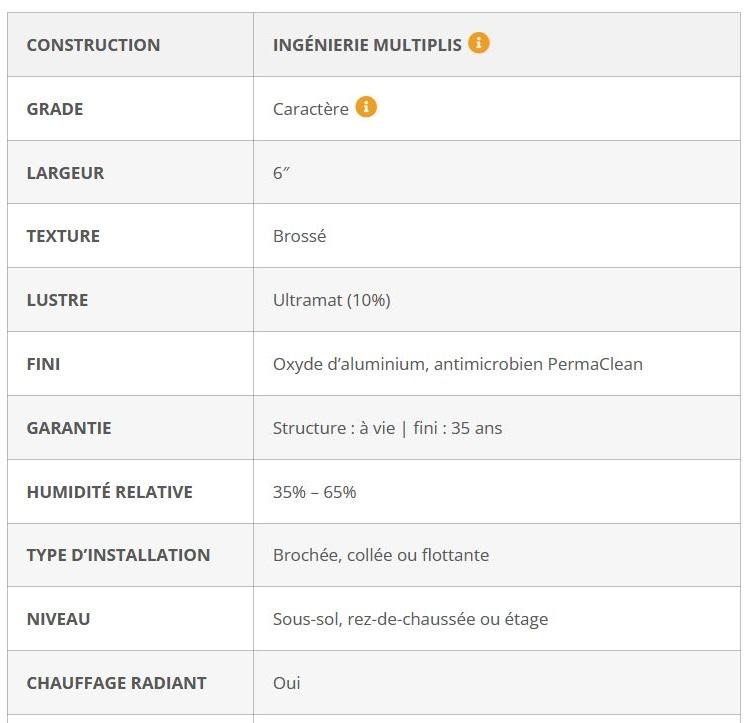Image resolution: width=754 pixels, height=723 pixels.
Task: Click the INGÉNIERIE MULTIPLIS heading text
Action: coord(367,45)
